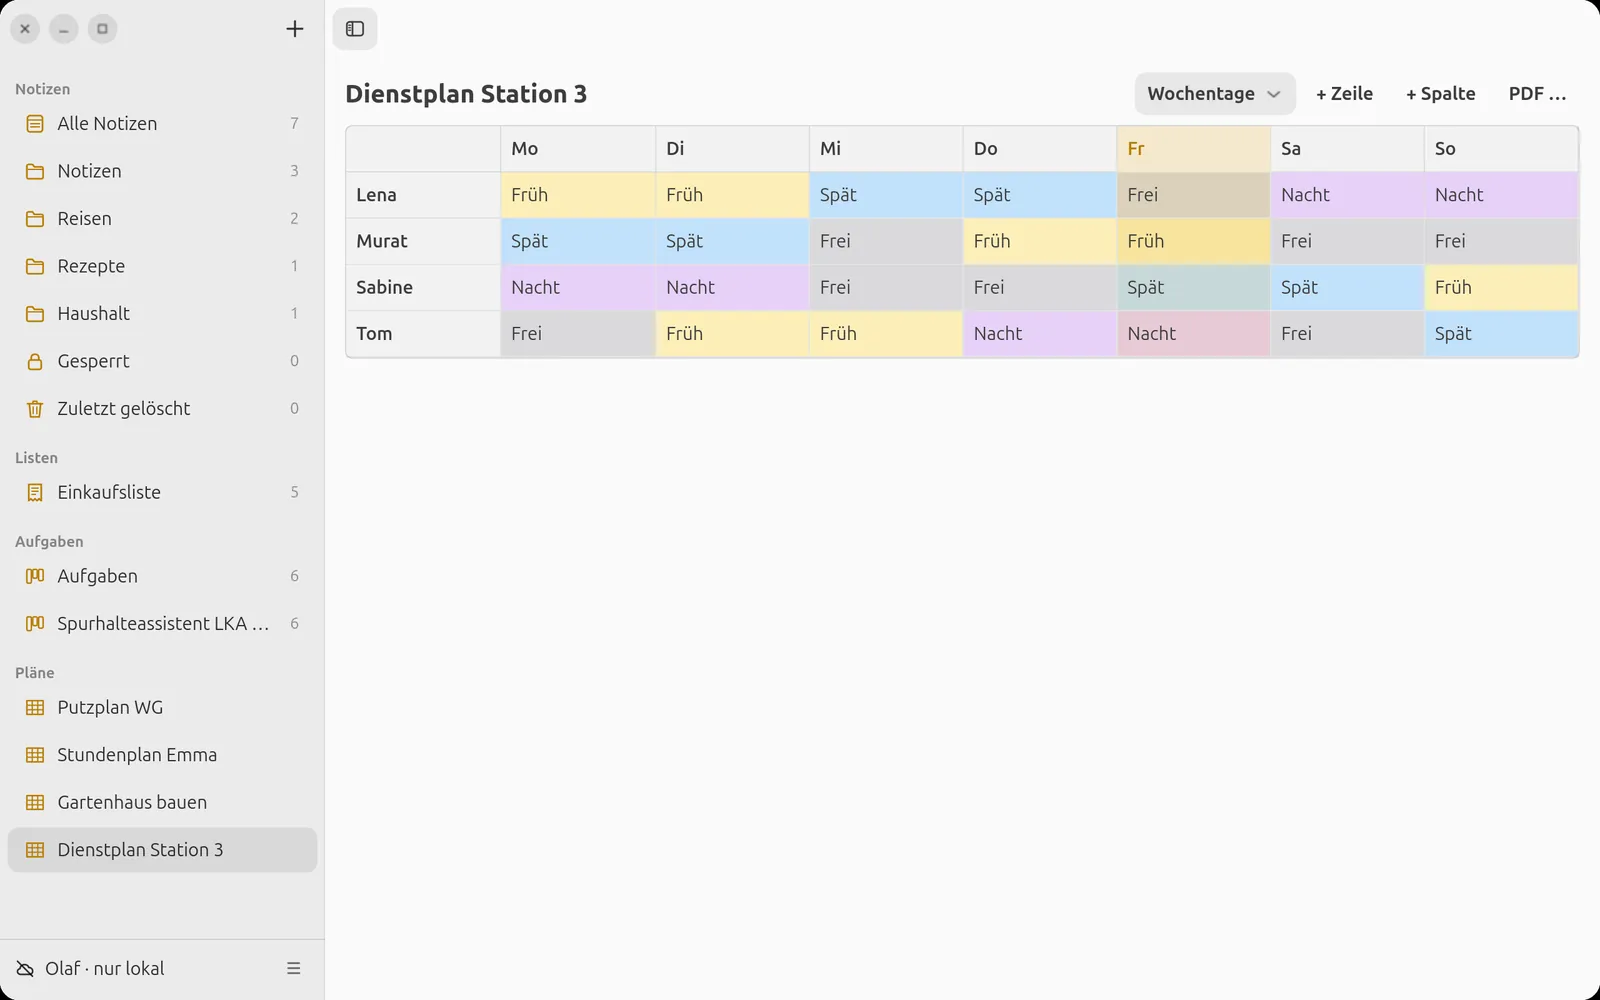The width and height of the screenshot is (1600, 1000).
Task: Toggle the sidebar panel icon
Action: [x=355, y=29]
